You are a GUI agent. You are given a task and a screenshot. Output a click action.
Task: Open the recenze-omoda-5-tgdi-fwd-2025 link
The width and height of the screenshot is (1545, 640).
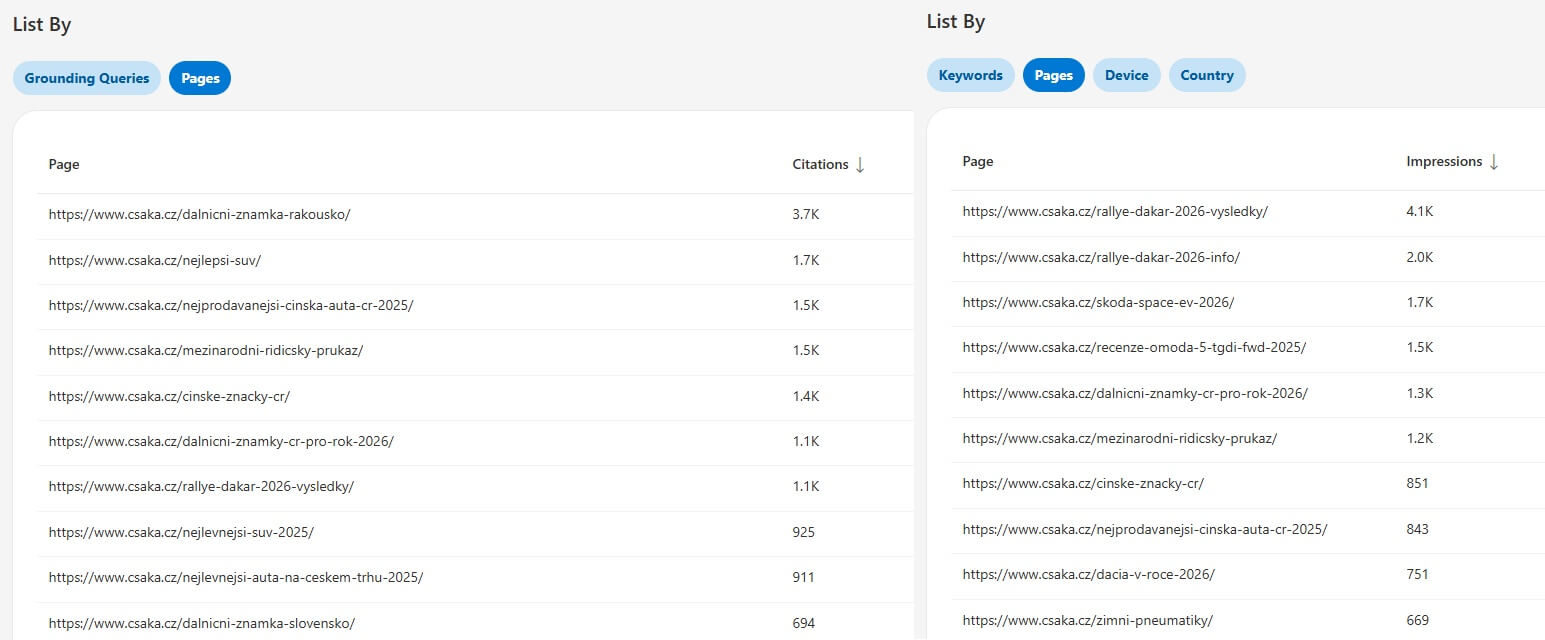pos(1134,347)
